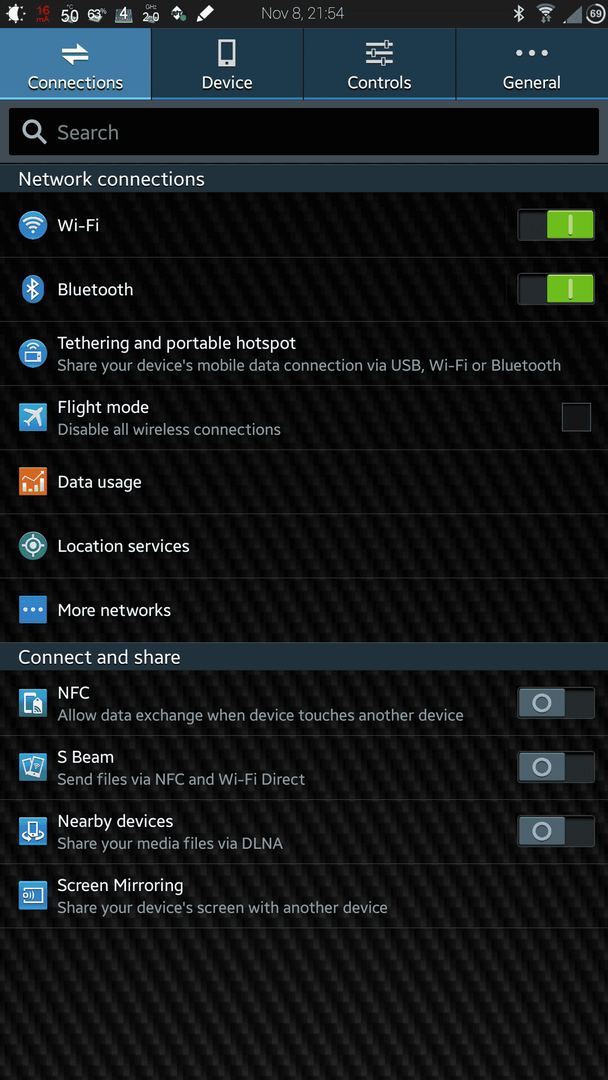Tap the Nearby devices icon
Viewport: 608px width, 1080px height.
click(32, 831)
